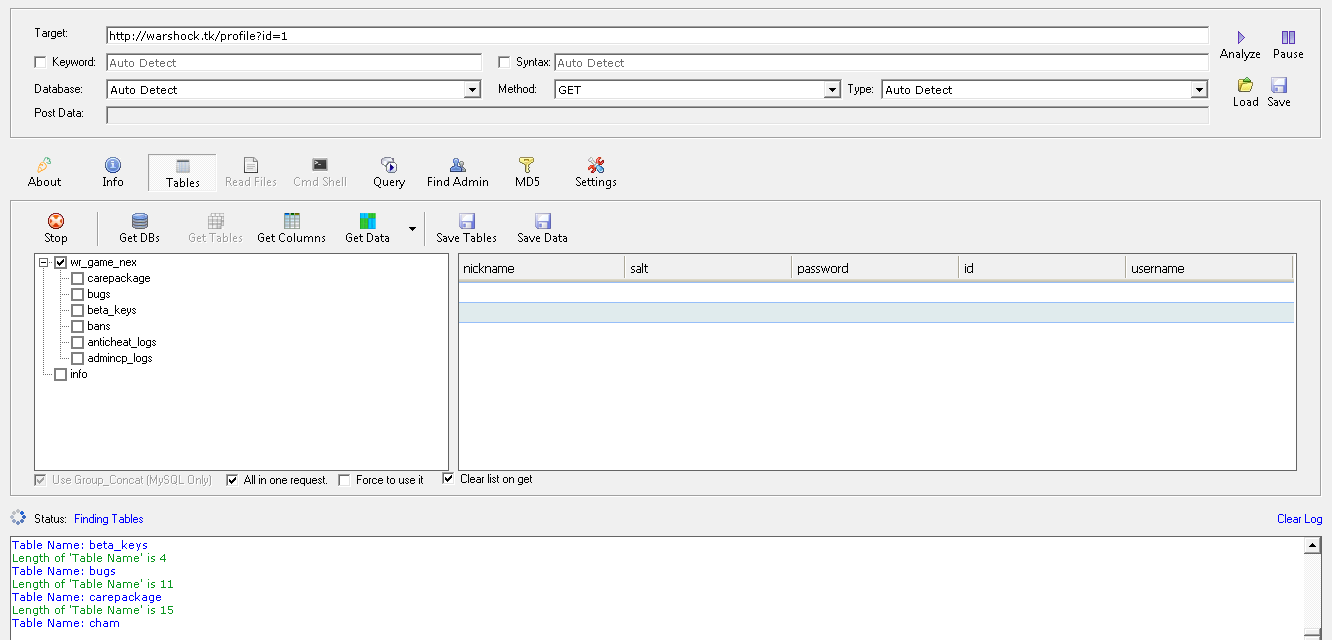Uncheck the wr_game_nex database checkbox
The image size is (1332, 640).
pyautogui.click(x=60, y=262)
